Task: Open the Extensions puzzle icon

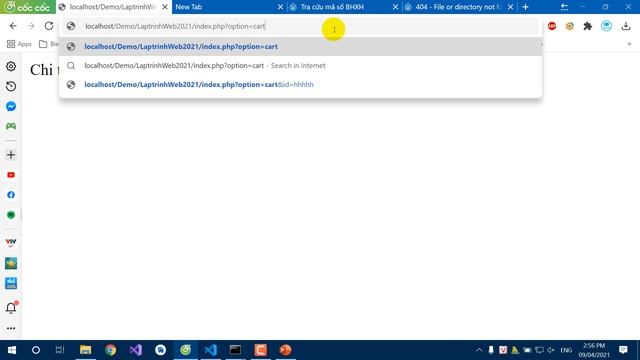Action: pos(588,26)
